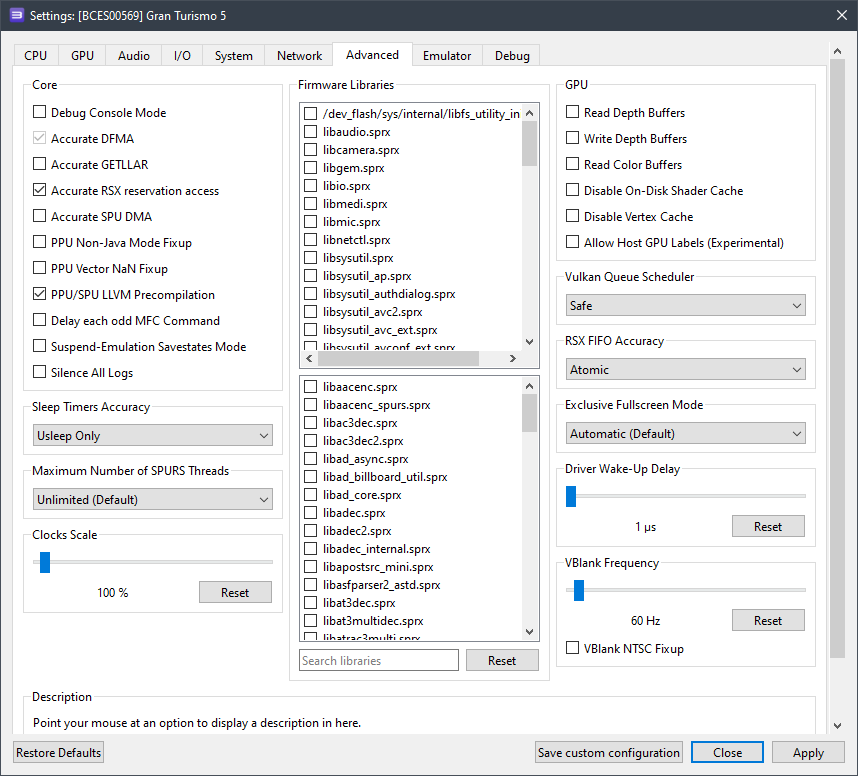858x776 pixels.
Task: Open the Emulator tab
Action: 446,56
